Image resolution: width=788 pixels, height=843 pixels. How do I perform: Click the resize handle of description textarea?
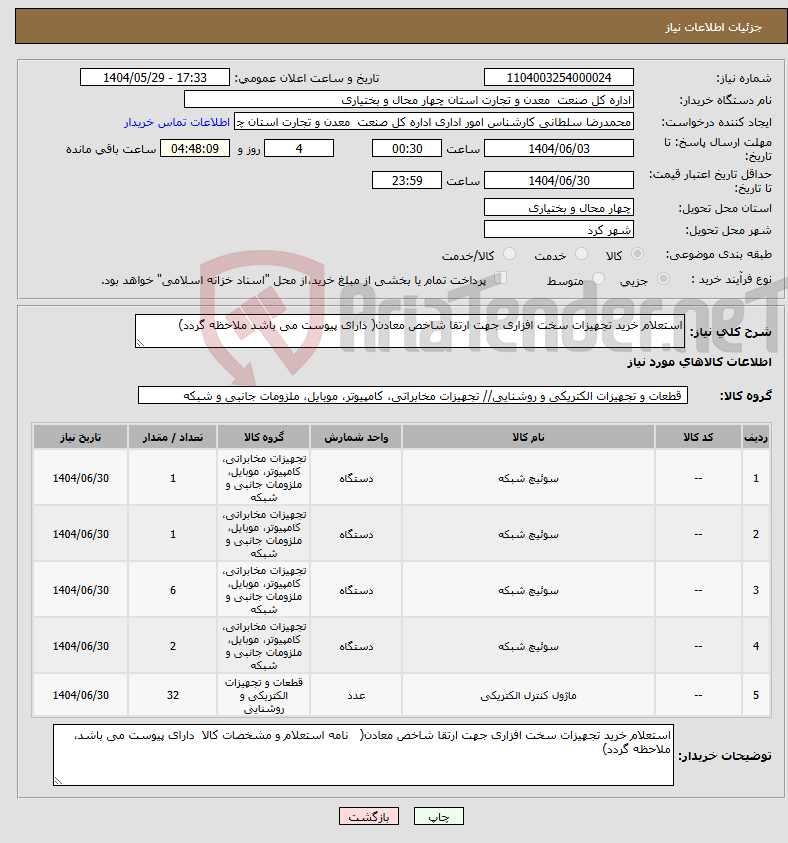[x=140, y=343]
